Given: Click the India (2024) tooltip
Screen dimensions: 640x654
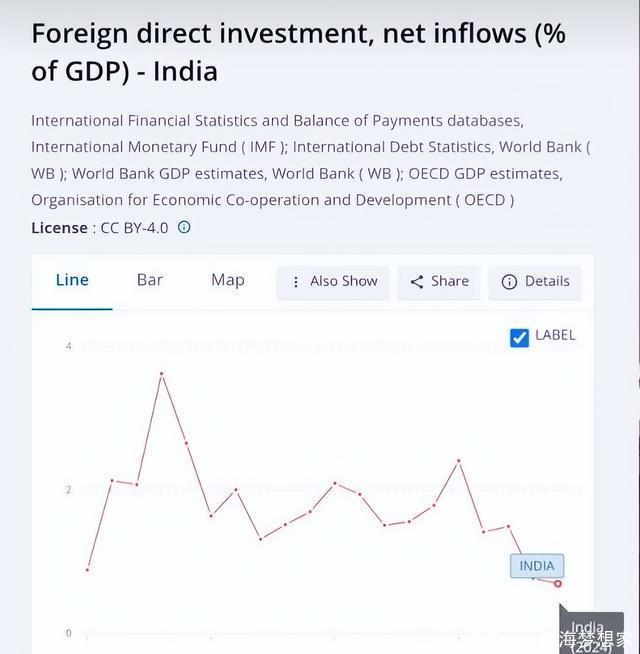Looking at the screenshot, I should pos(590,632).
